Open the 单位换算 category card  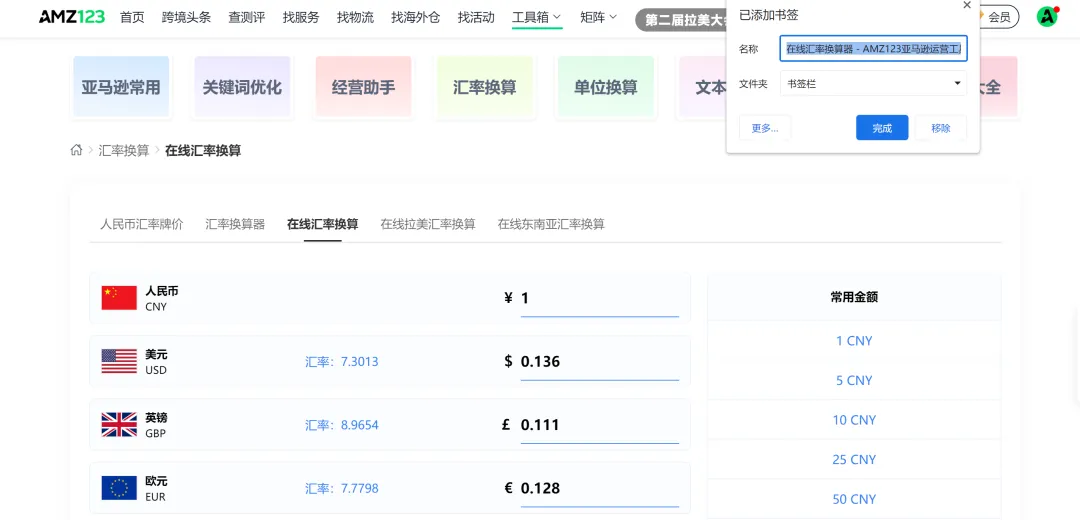click(x=606, y=87)
